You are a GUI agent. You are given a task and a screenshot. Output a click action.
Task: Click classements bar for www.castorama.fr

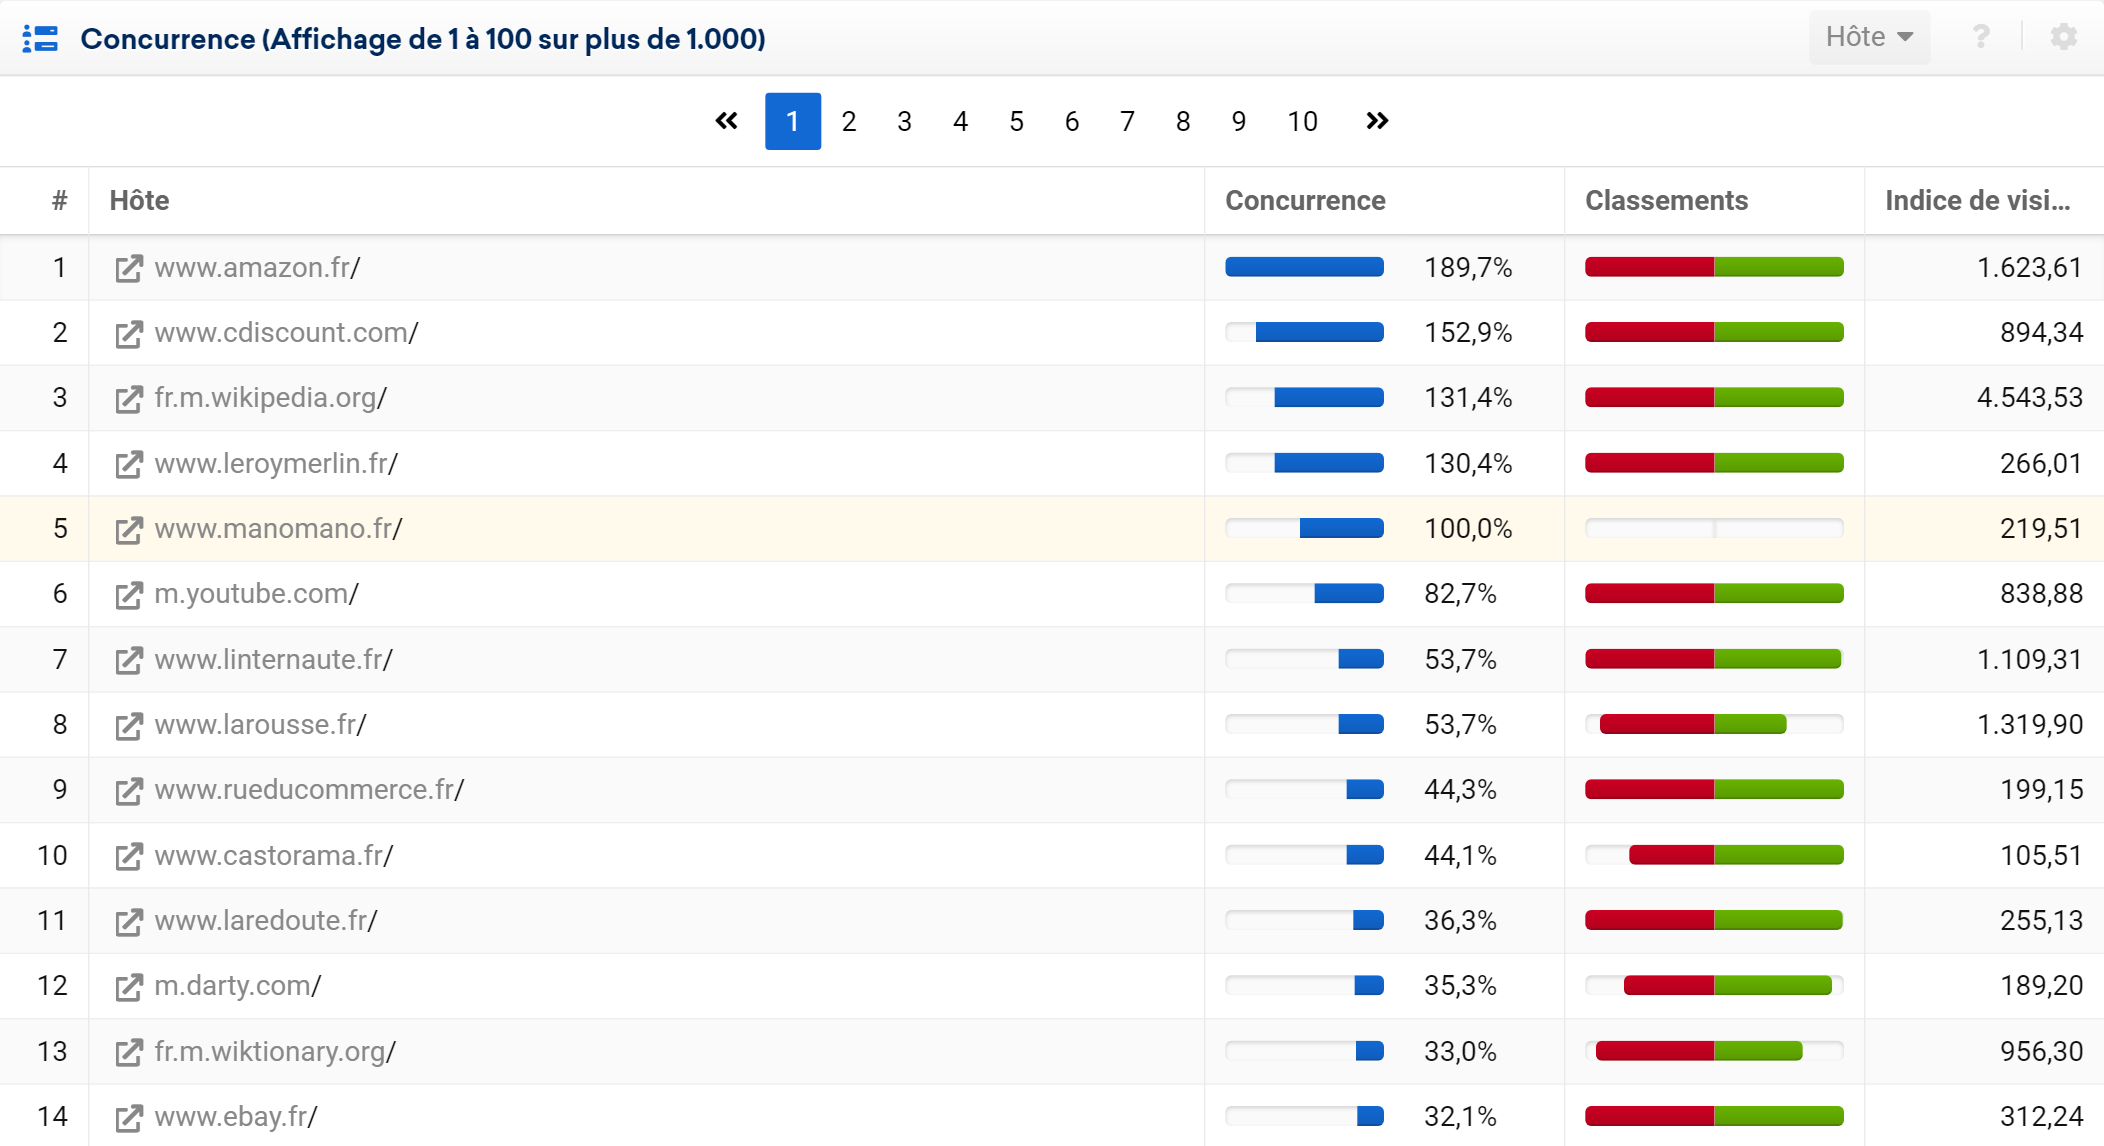[1714, 855]
